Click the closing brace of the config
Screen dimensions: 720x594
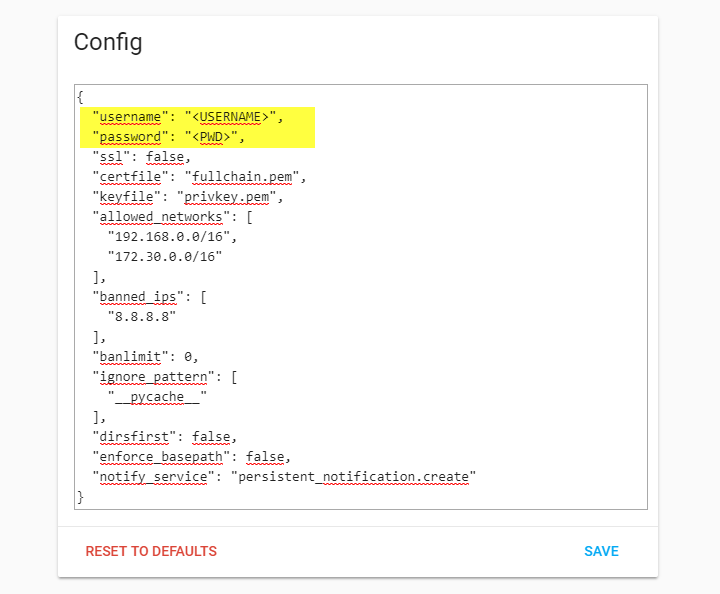(80, 497)
